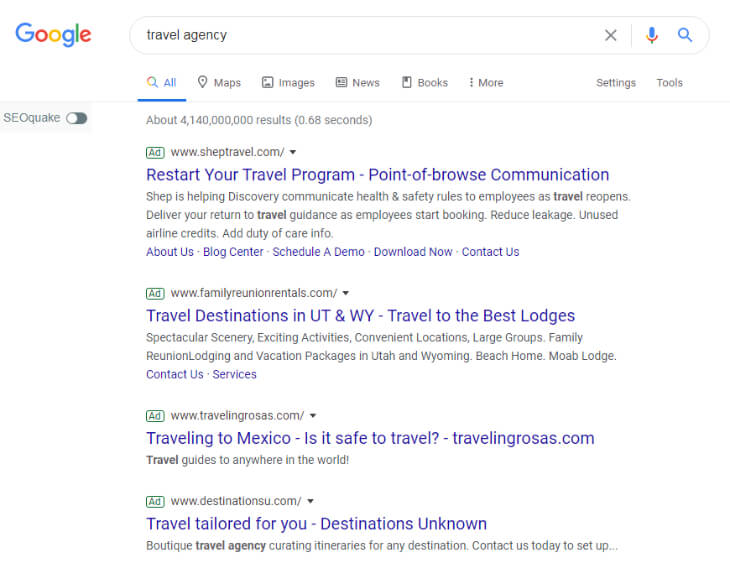Follow the Services sitelink
Screen dimensions: 730x573
(234, 374)
